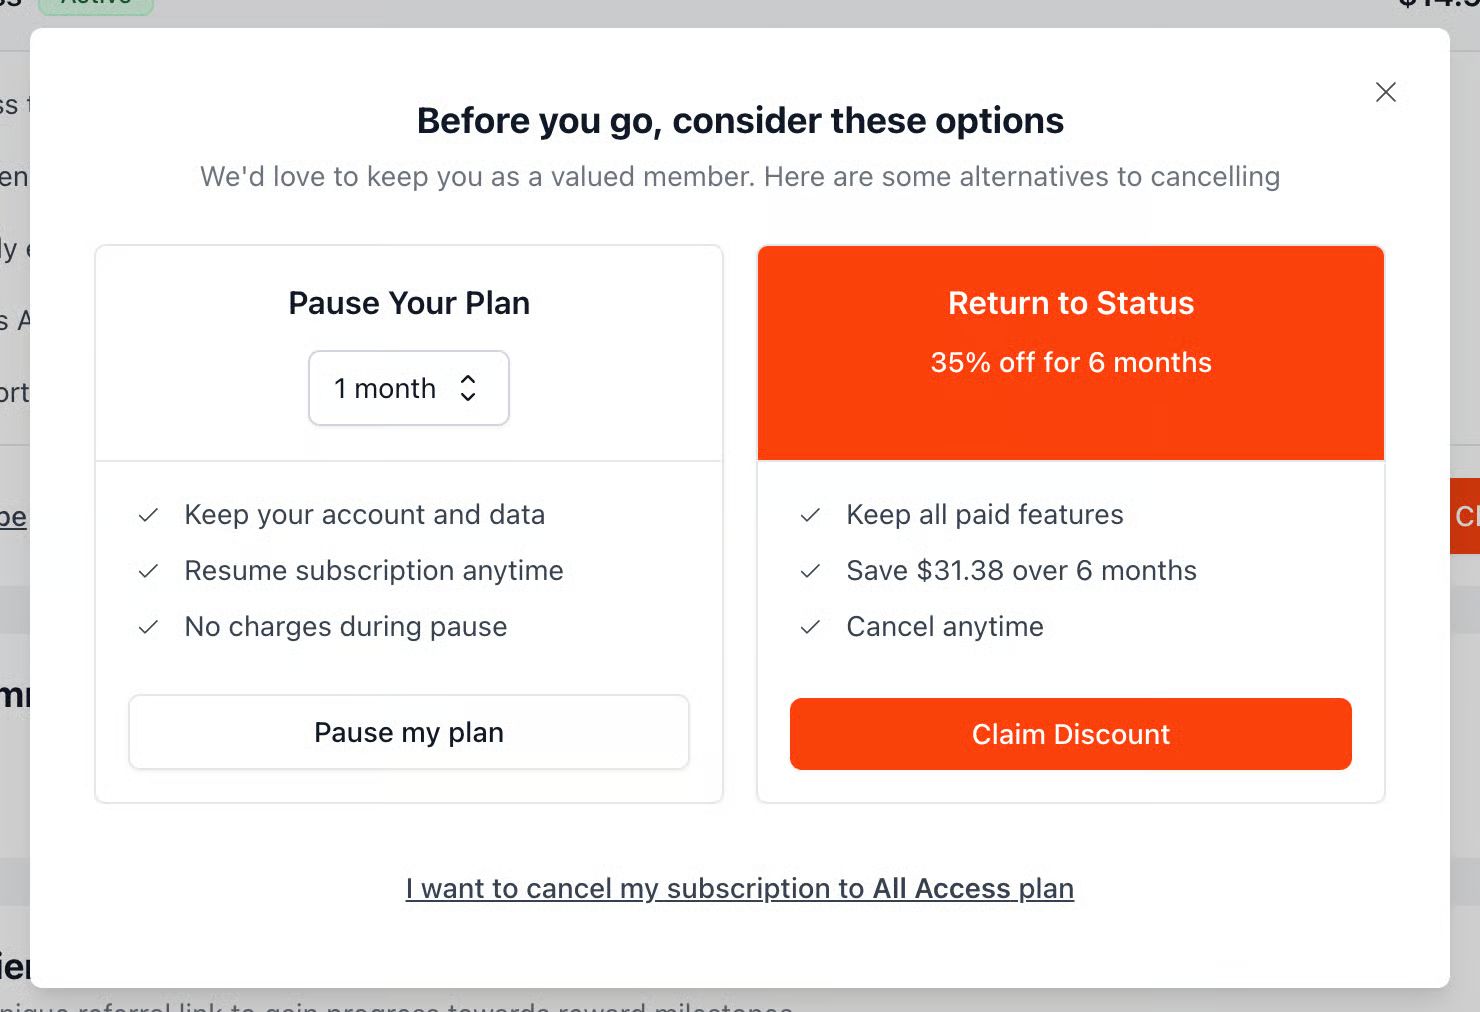The width and height of the screenshot is (1480, 1012).
Task: Click the partially hidden orange button at right edge
Action: tap(1465, 516)
